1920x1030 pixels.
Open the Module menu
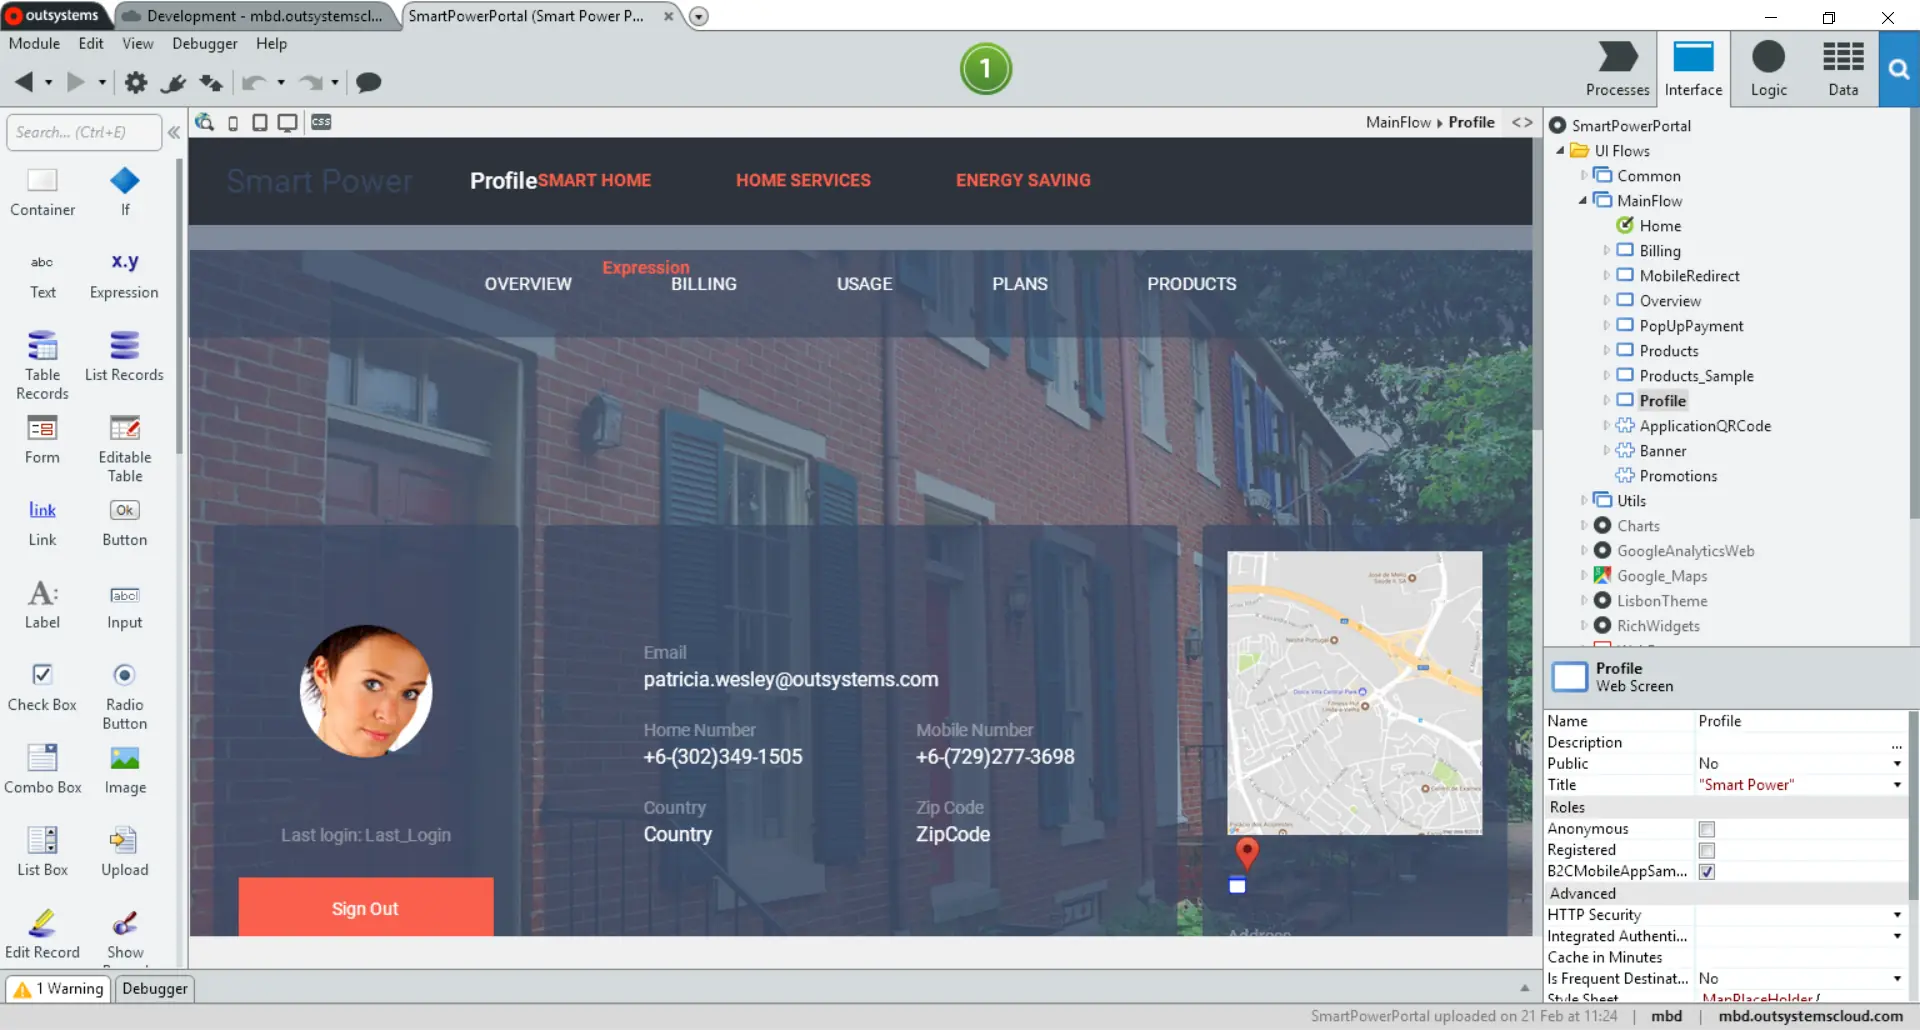click(34, 43)
